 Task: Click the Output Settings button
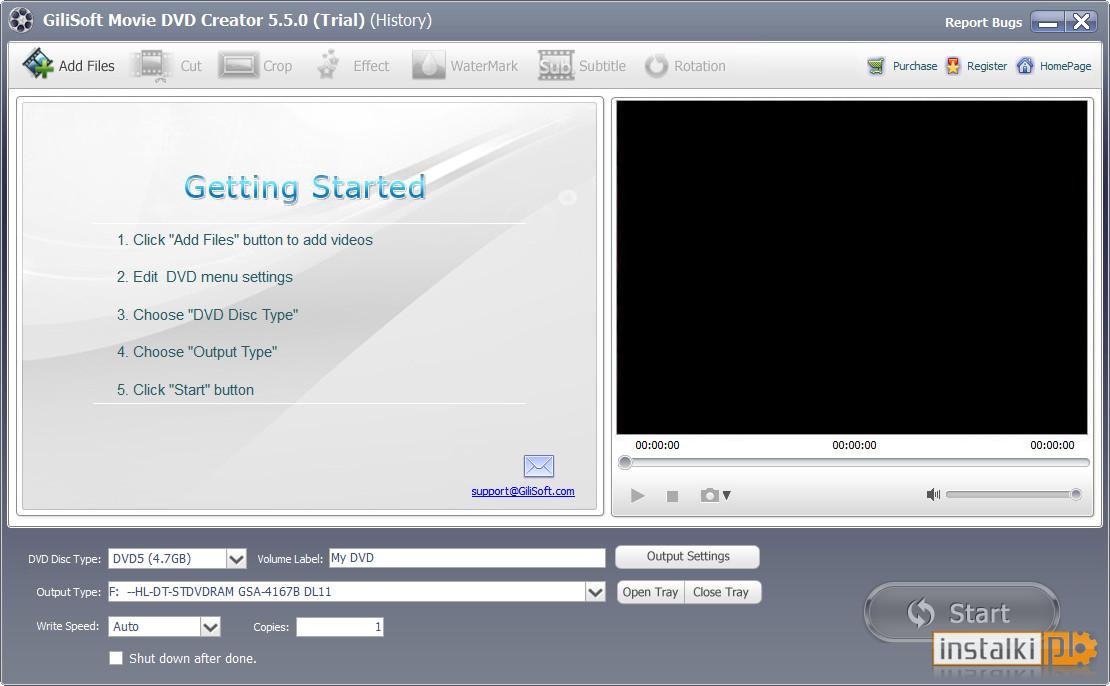[x=687, y=556]
